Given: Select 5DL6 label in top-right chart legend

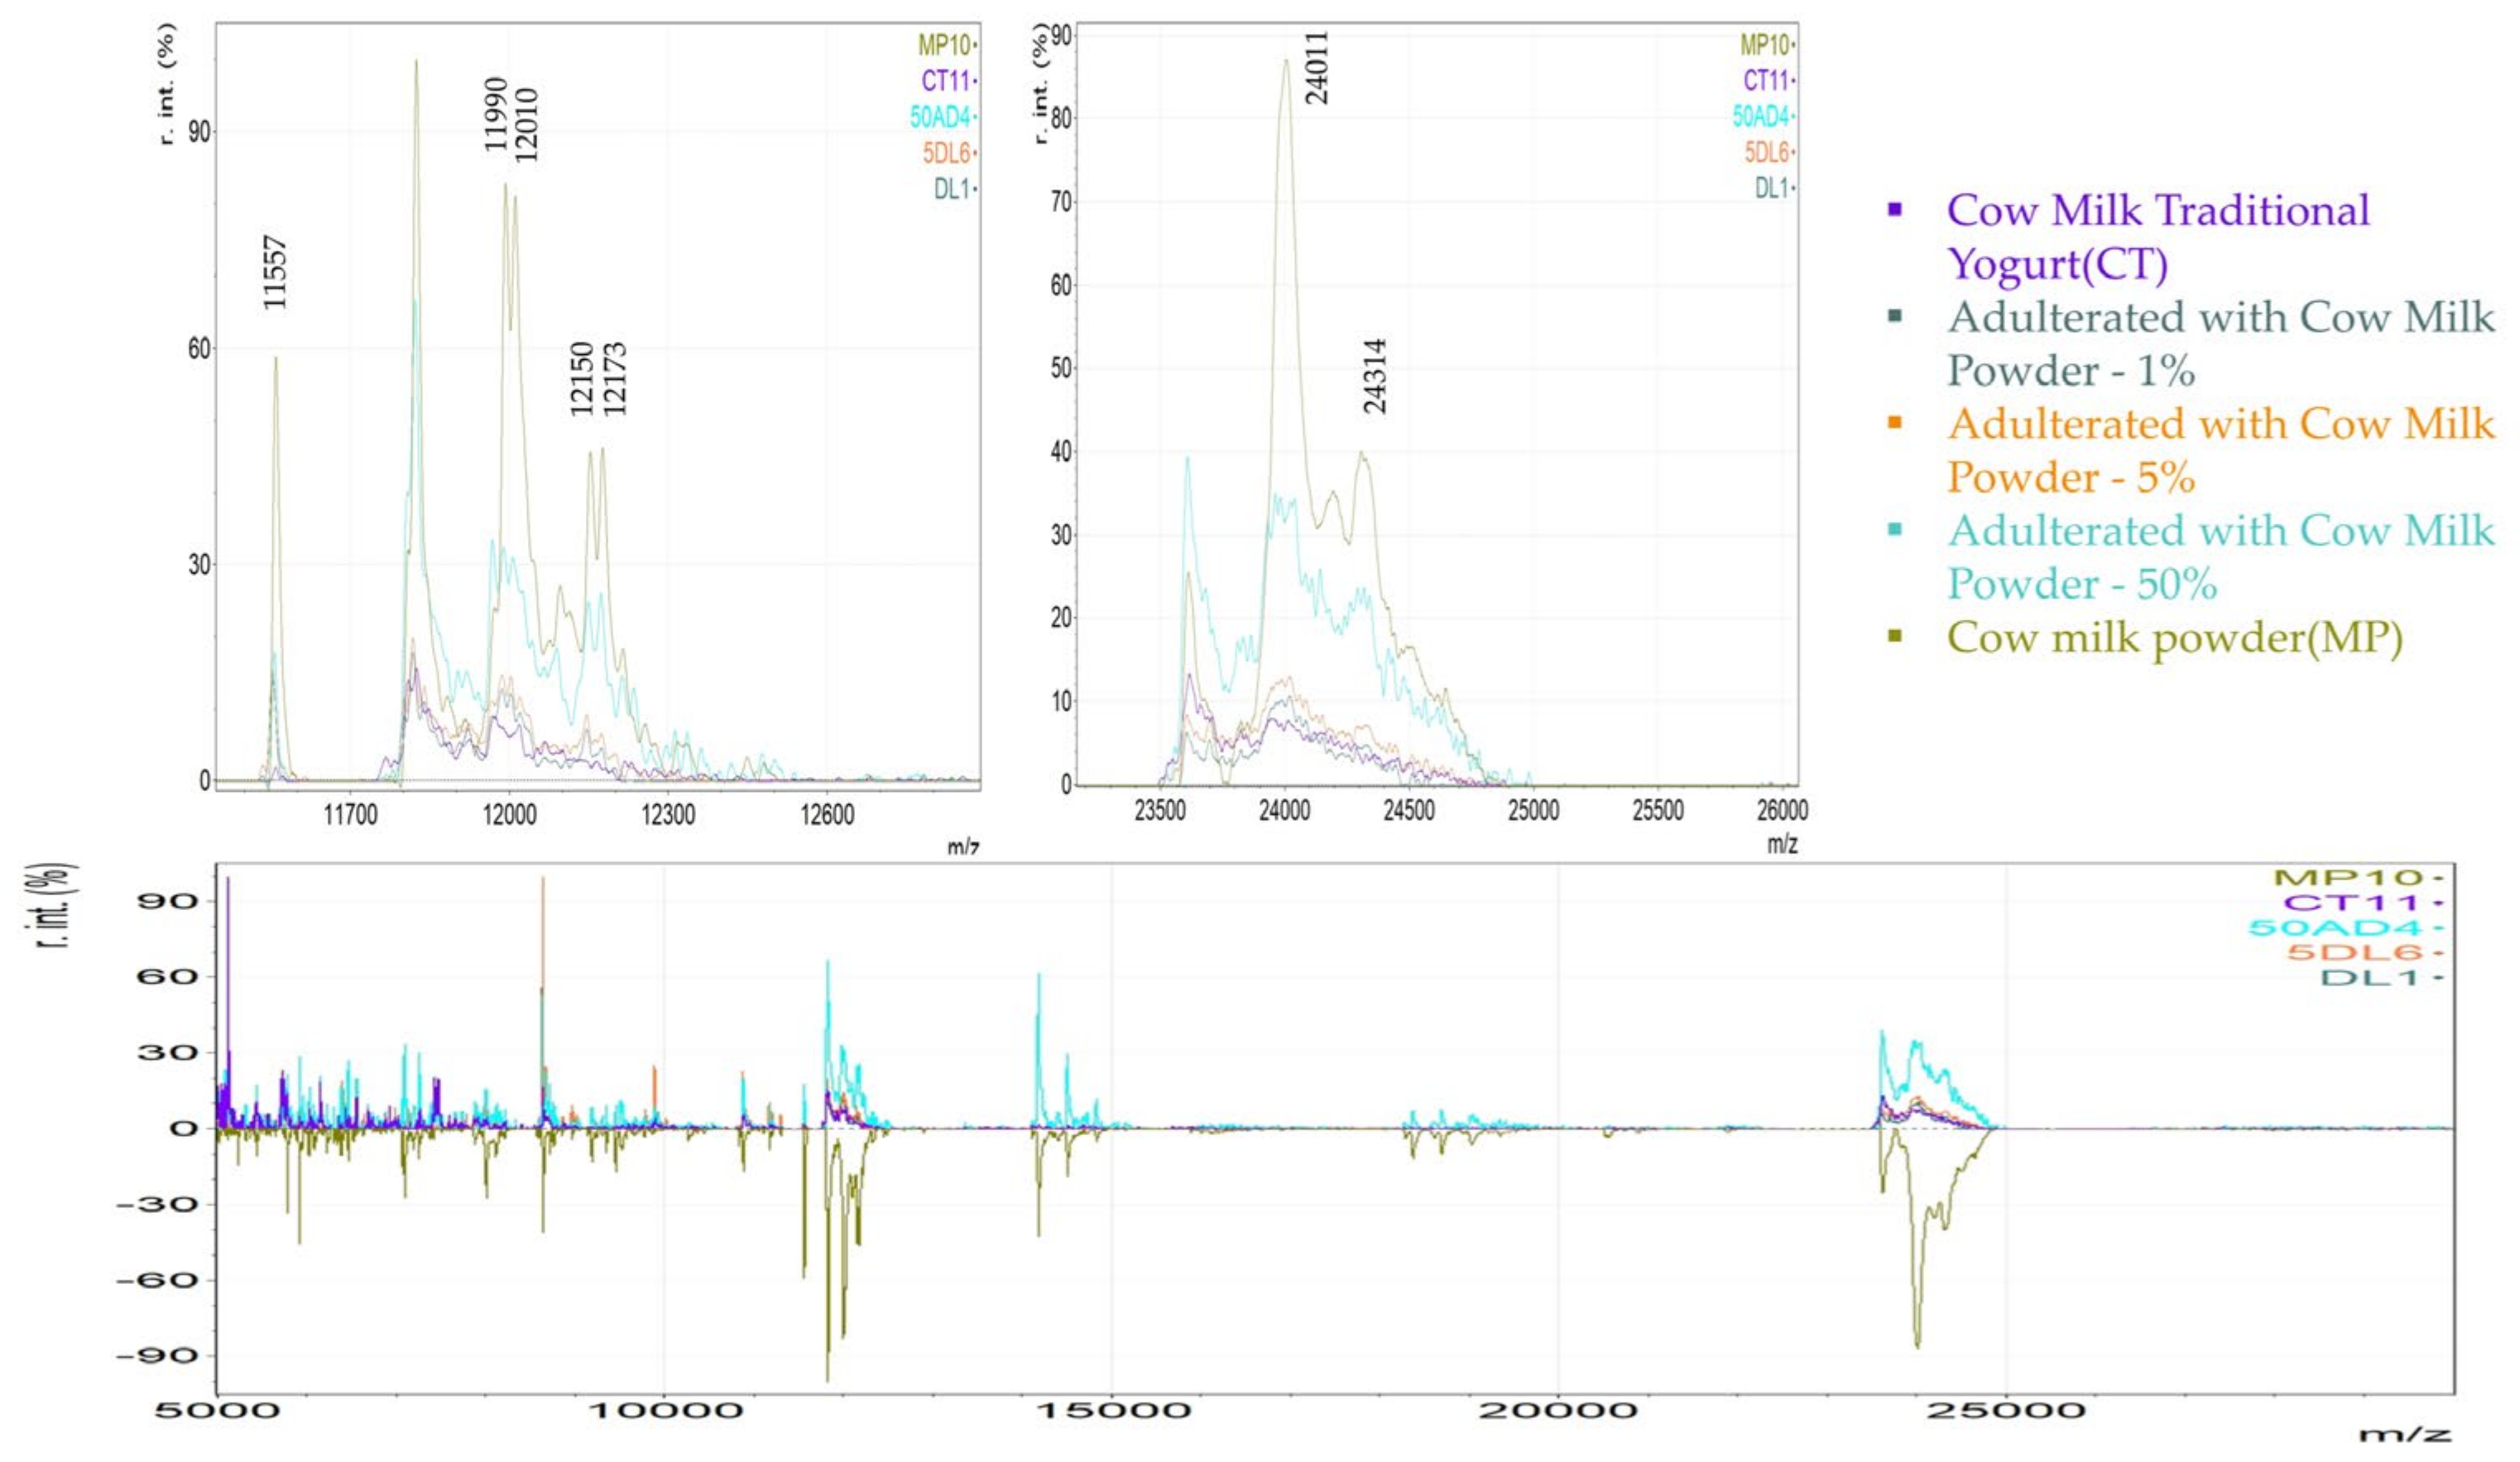Looking at the screenshot, I should tap(1766, 153).
